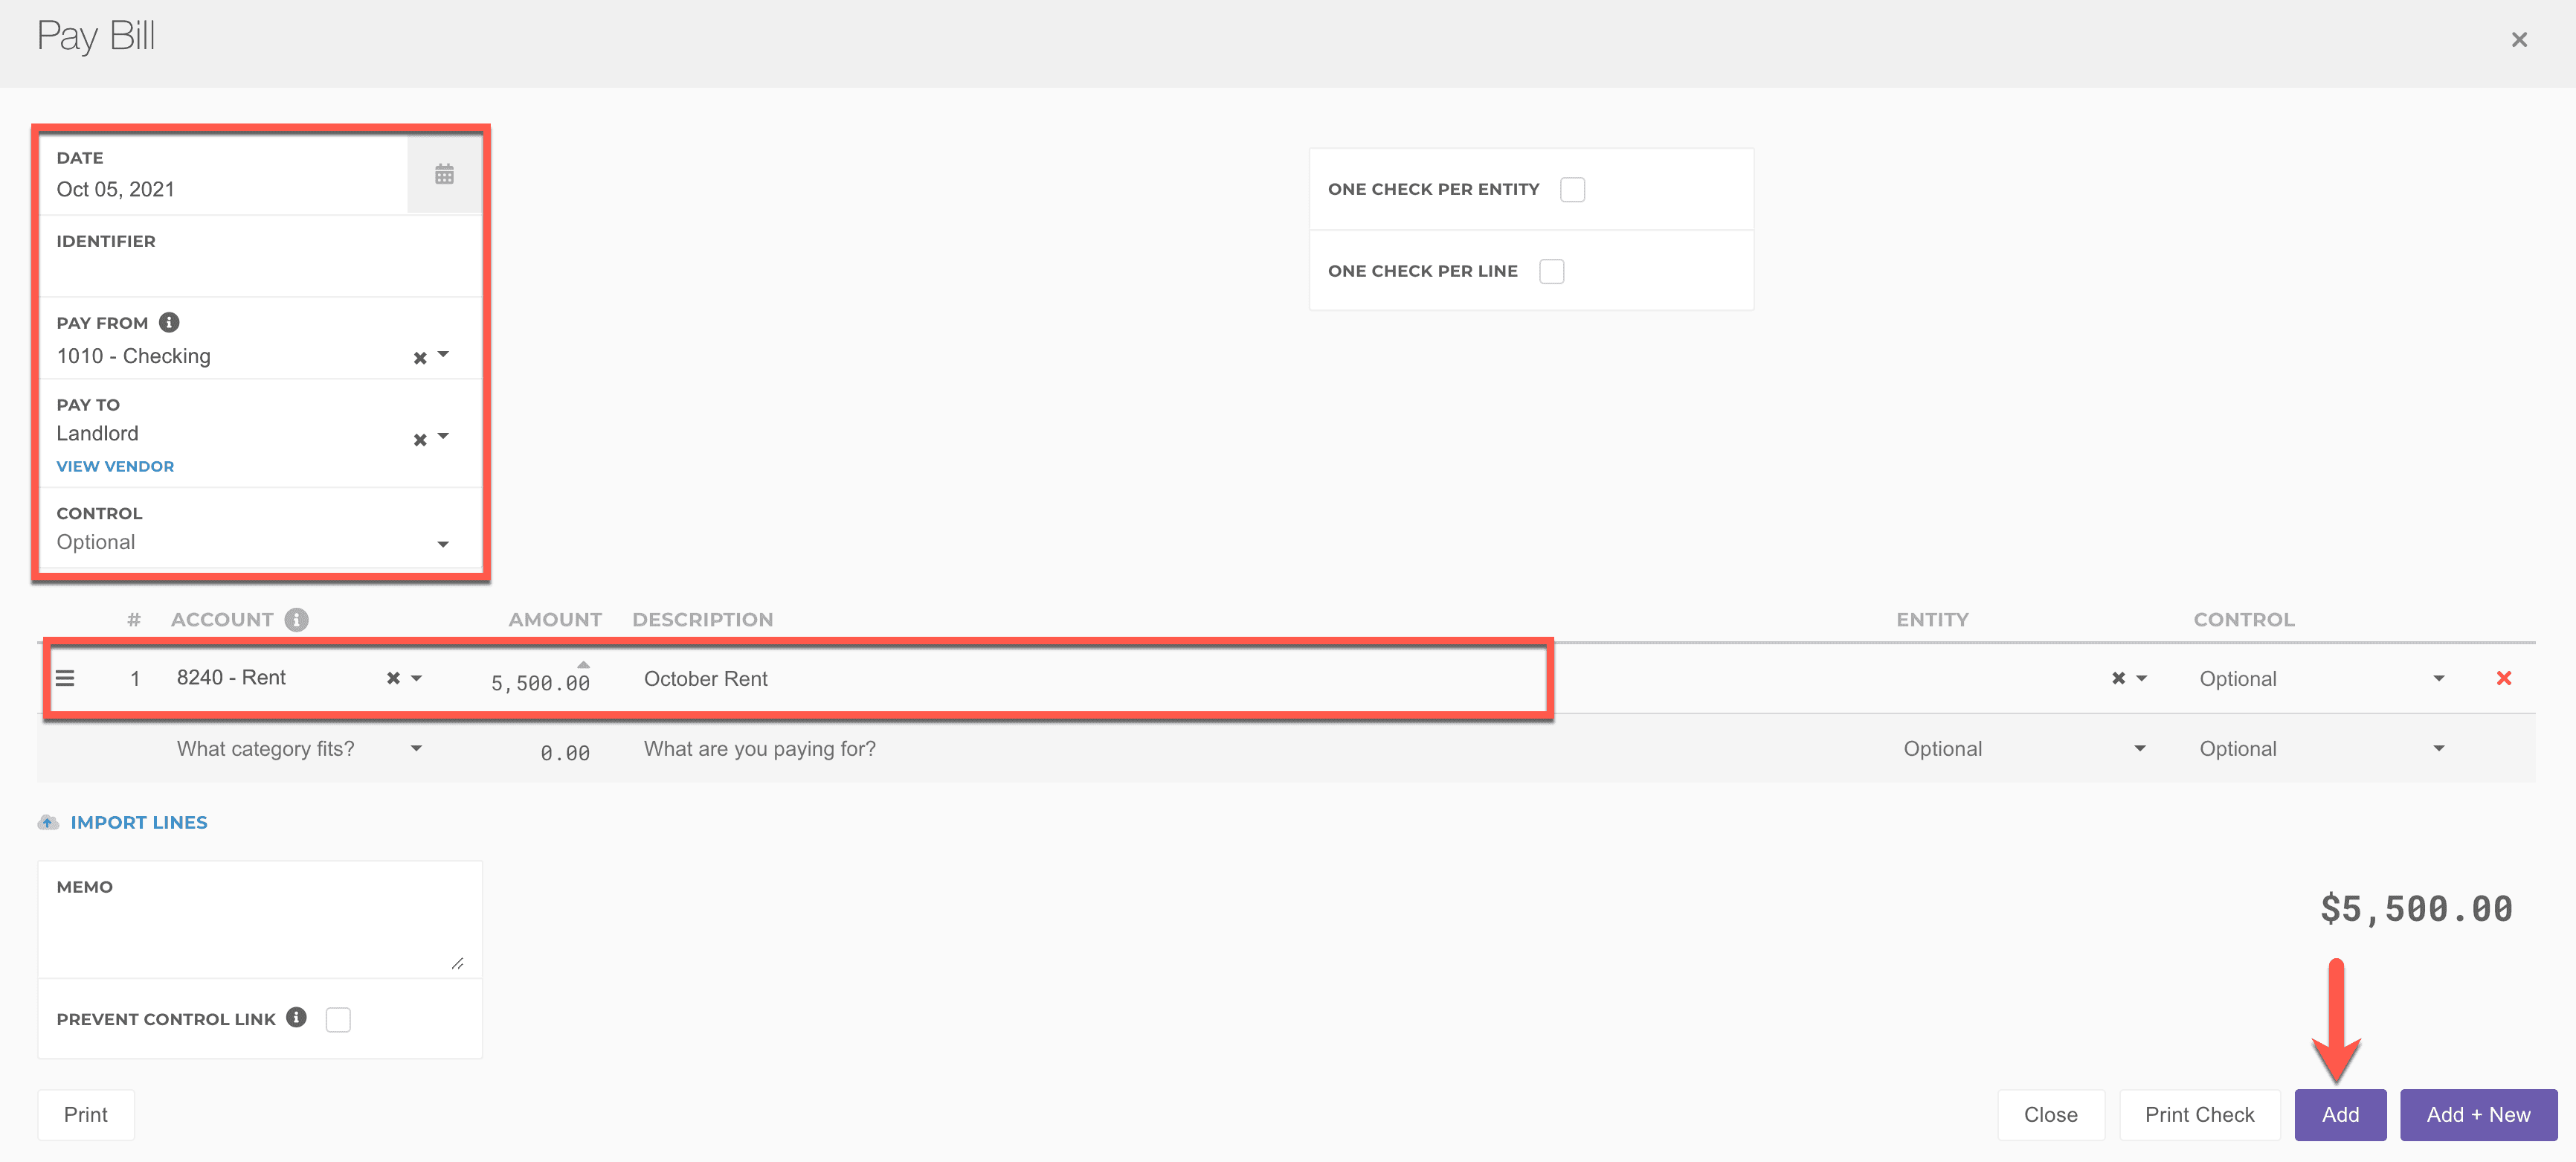Expand the Pay From account dropdown arrow
Screen dimensions: 2576x1162
[x=444, y=355]
